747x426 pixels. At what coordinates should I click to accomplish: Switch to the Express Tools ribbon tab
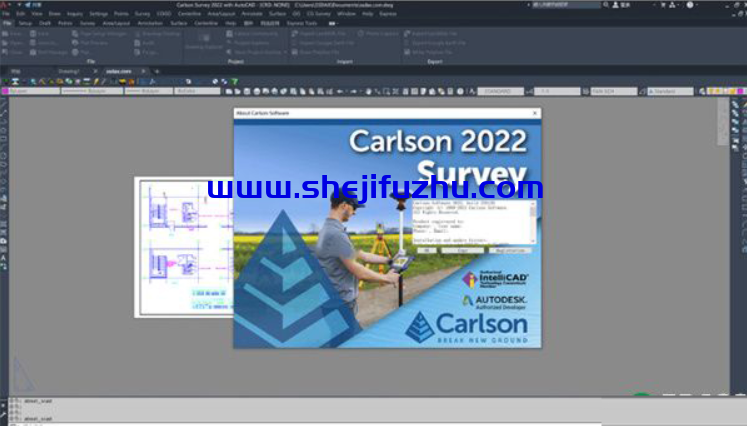point(302,23)
